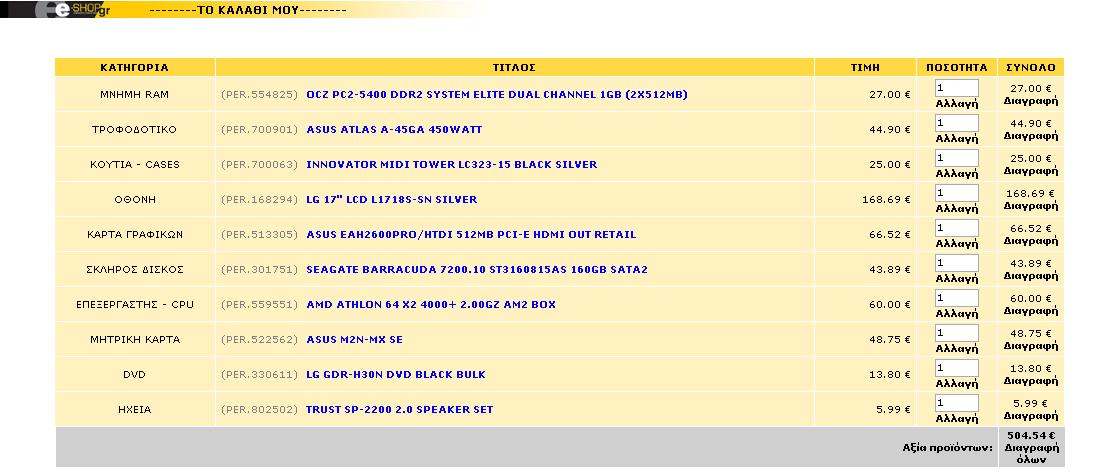The height and width of the screenshot is (473, 1119).
Task: Click the ΤΙΜΗ column header
Action: [865, 67]
